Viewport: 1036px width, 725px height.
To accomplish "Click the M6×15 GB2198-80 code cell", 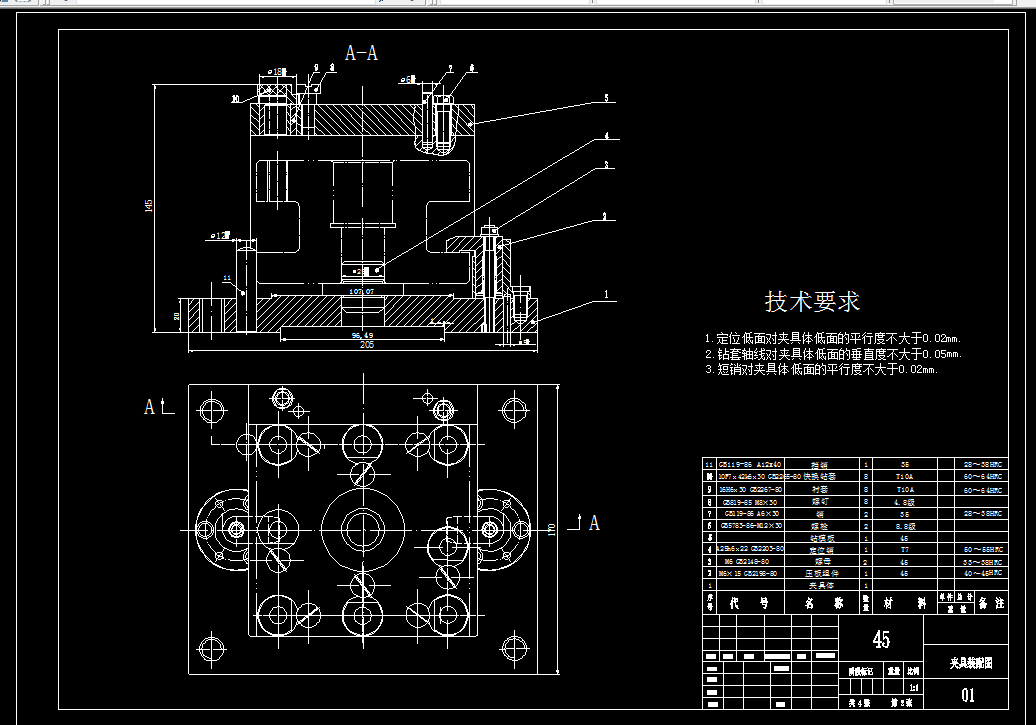I will (751, 574).
